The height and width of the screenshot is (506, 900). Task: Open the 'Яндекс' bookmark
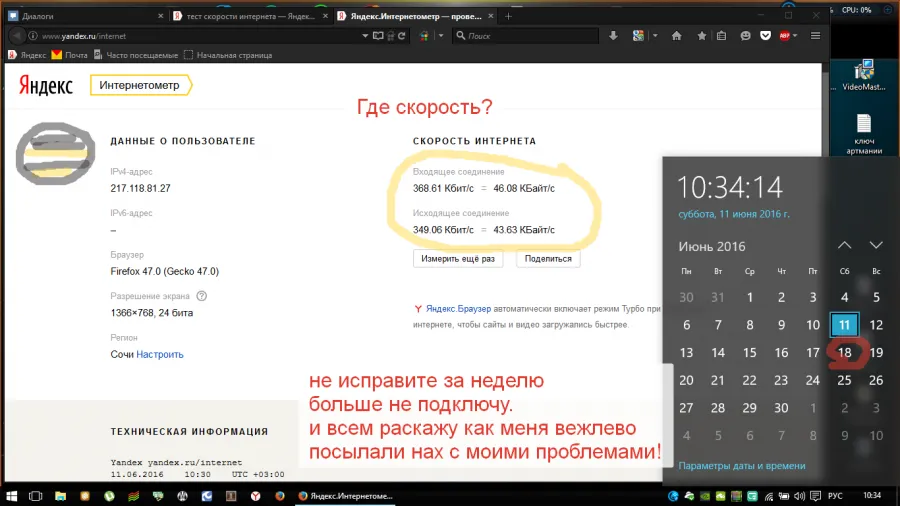tap(27, 55)
